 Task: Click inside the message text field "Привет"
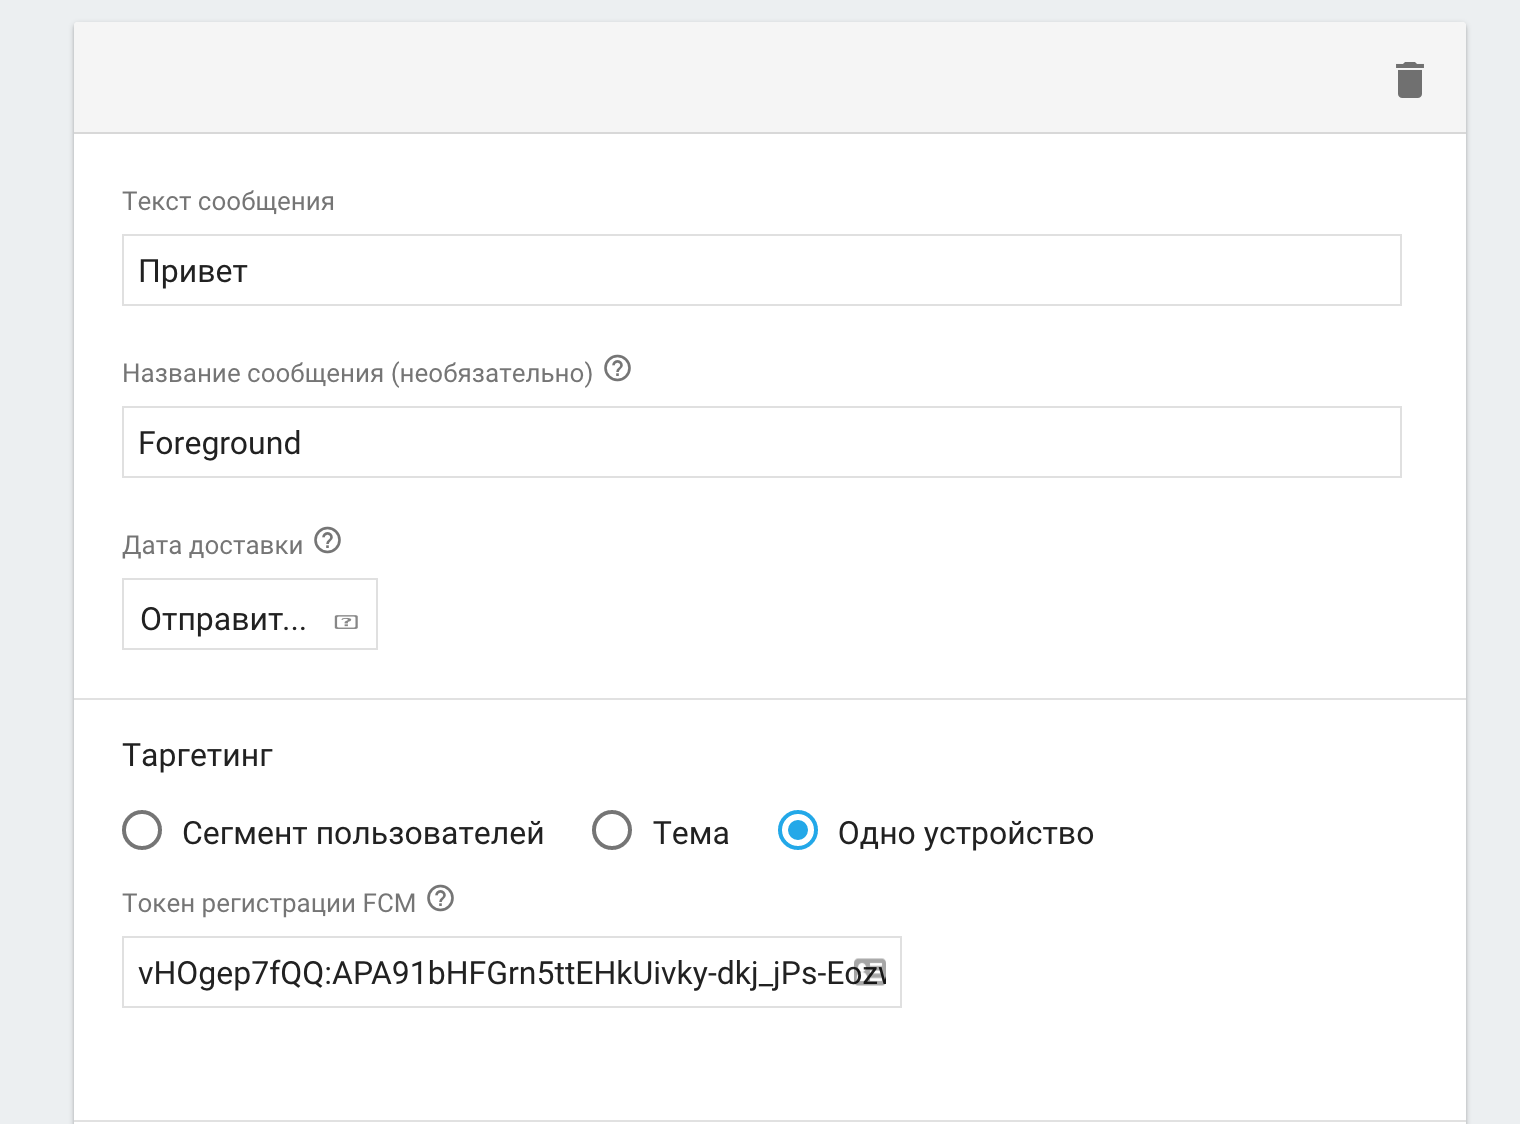[x=700, y=270]
